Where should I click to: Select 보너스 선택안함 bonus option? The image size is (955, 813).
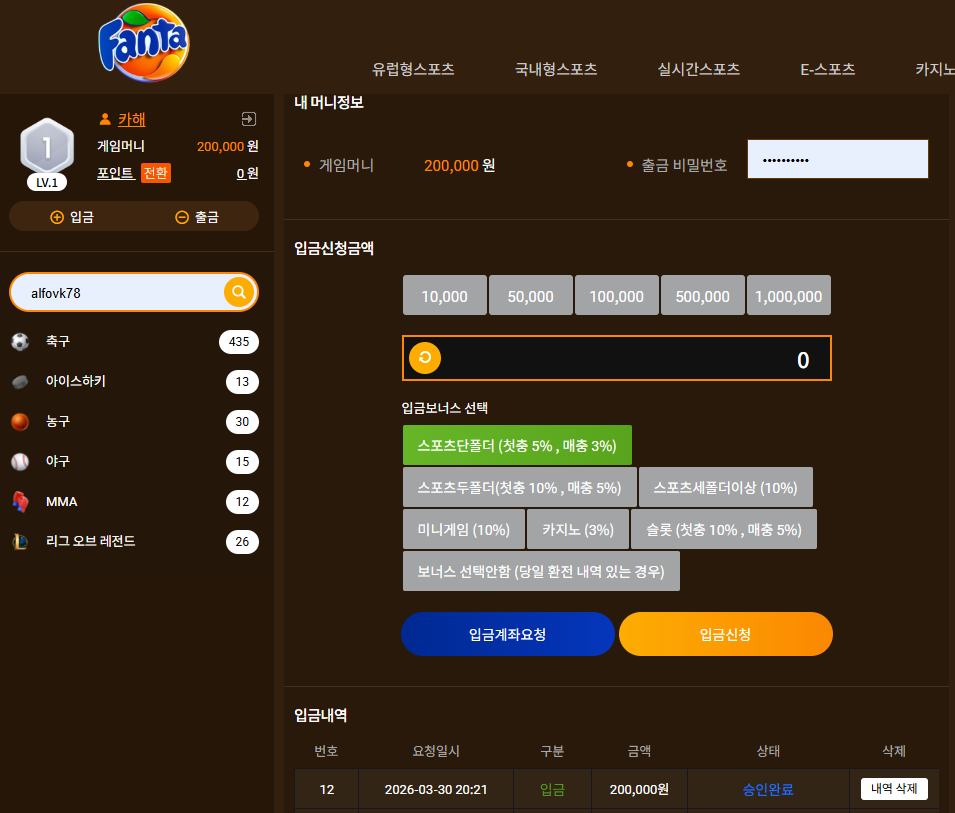point(541,571)
